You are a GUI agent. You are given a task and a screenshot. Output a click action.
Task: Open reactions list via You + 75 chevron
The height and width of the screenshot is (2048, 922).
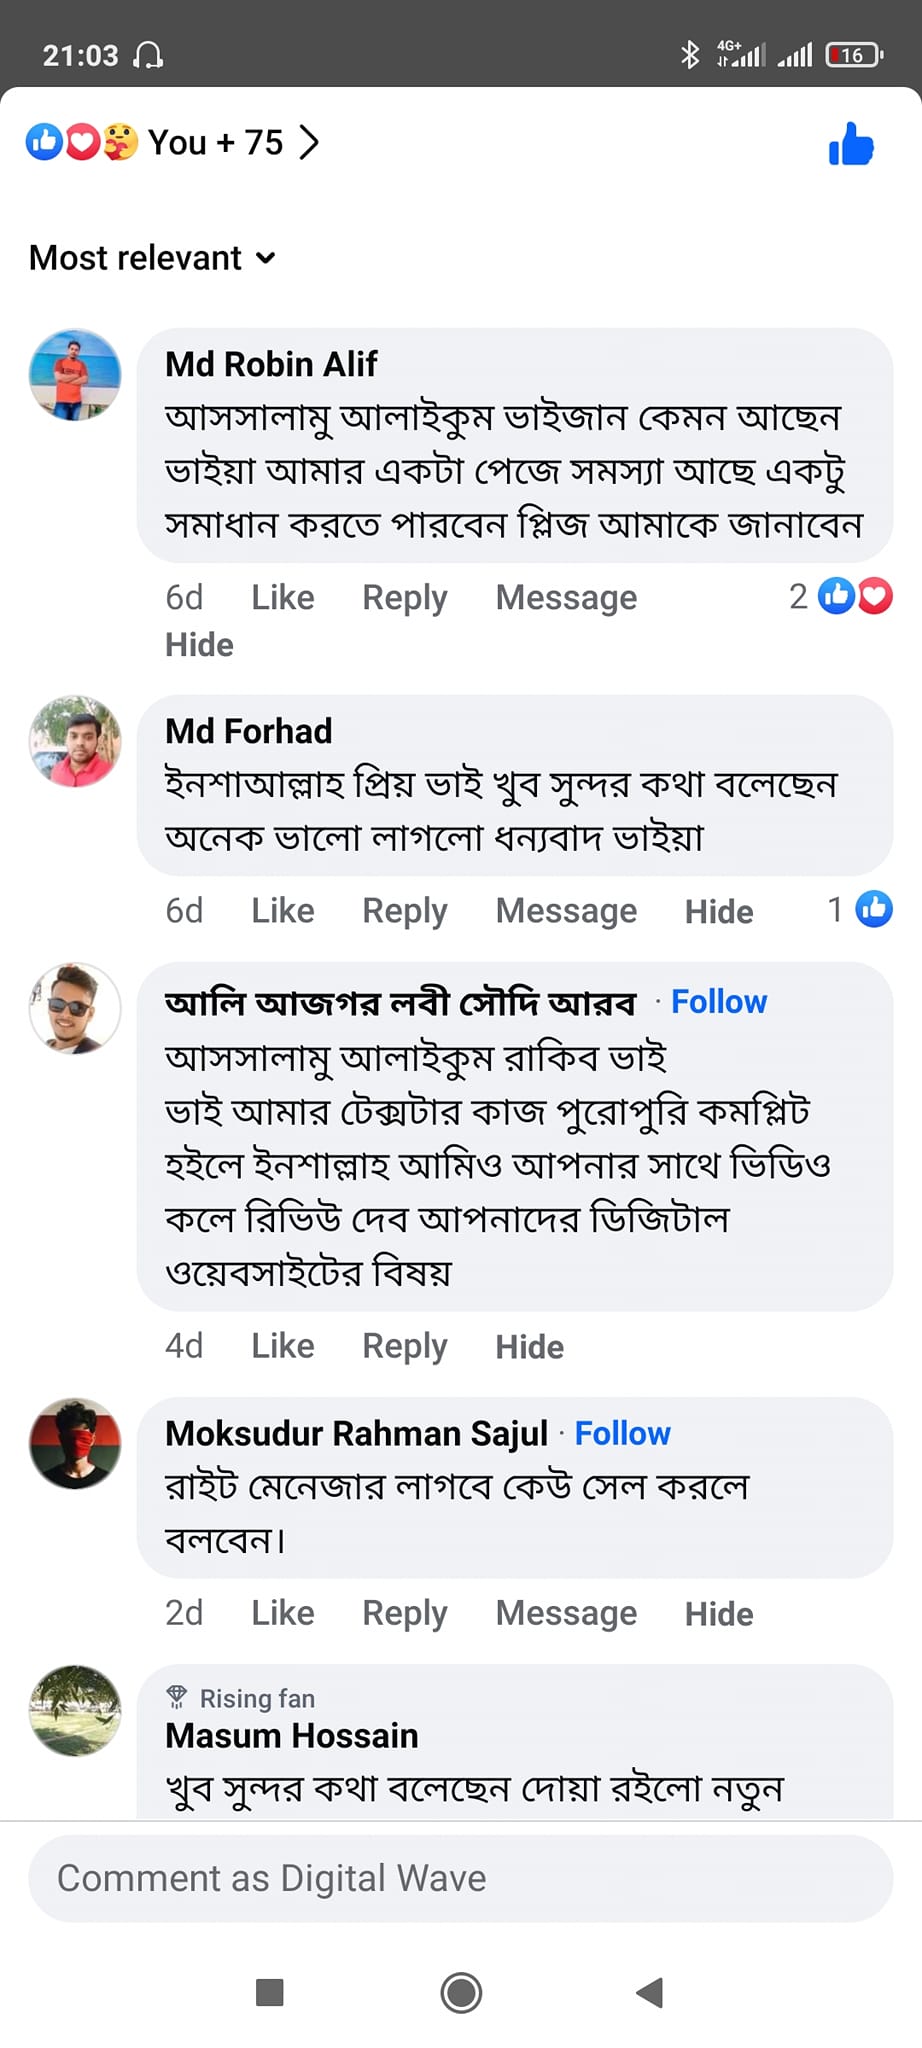[x=309, y=143]
